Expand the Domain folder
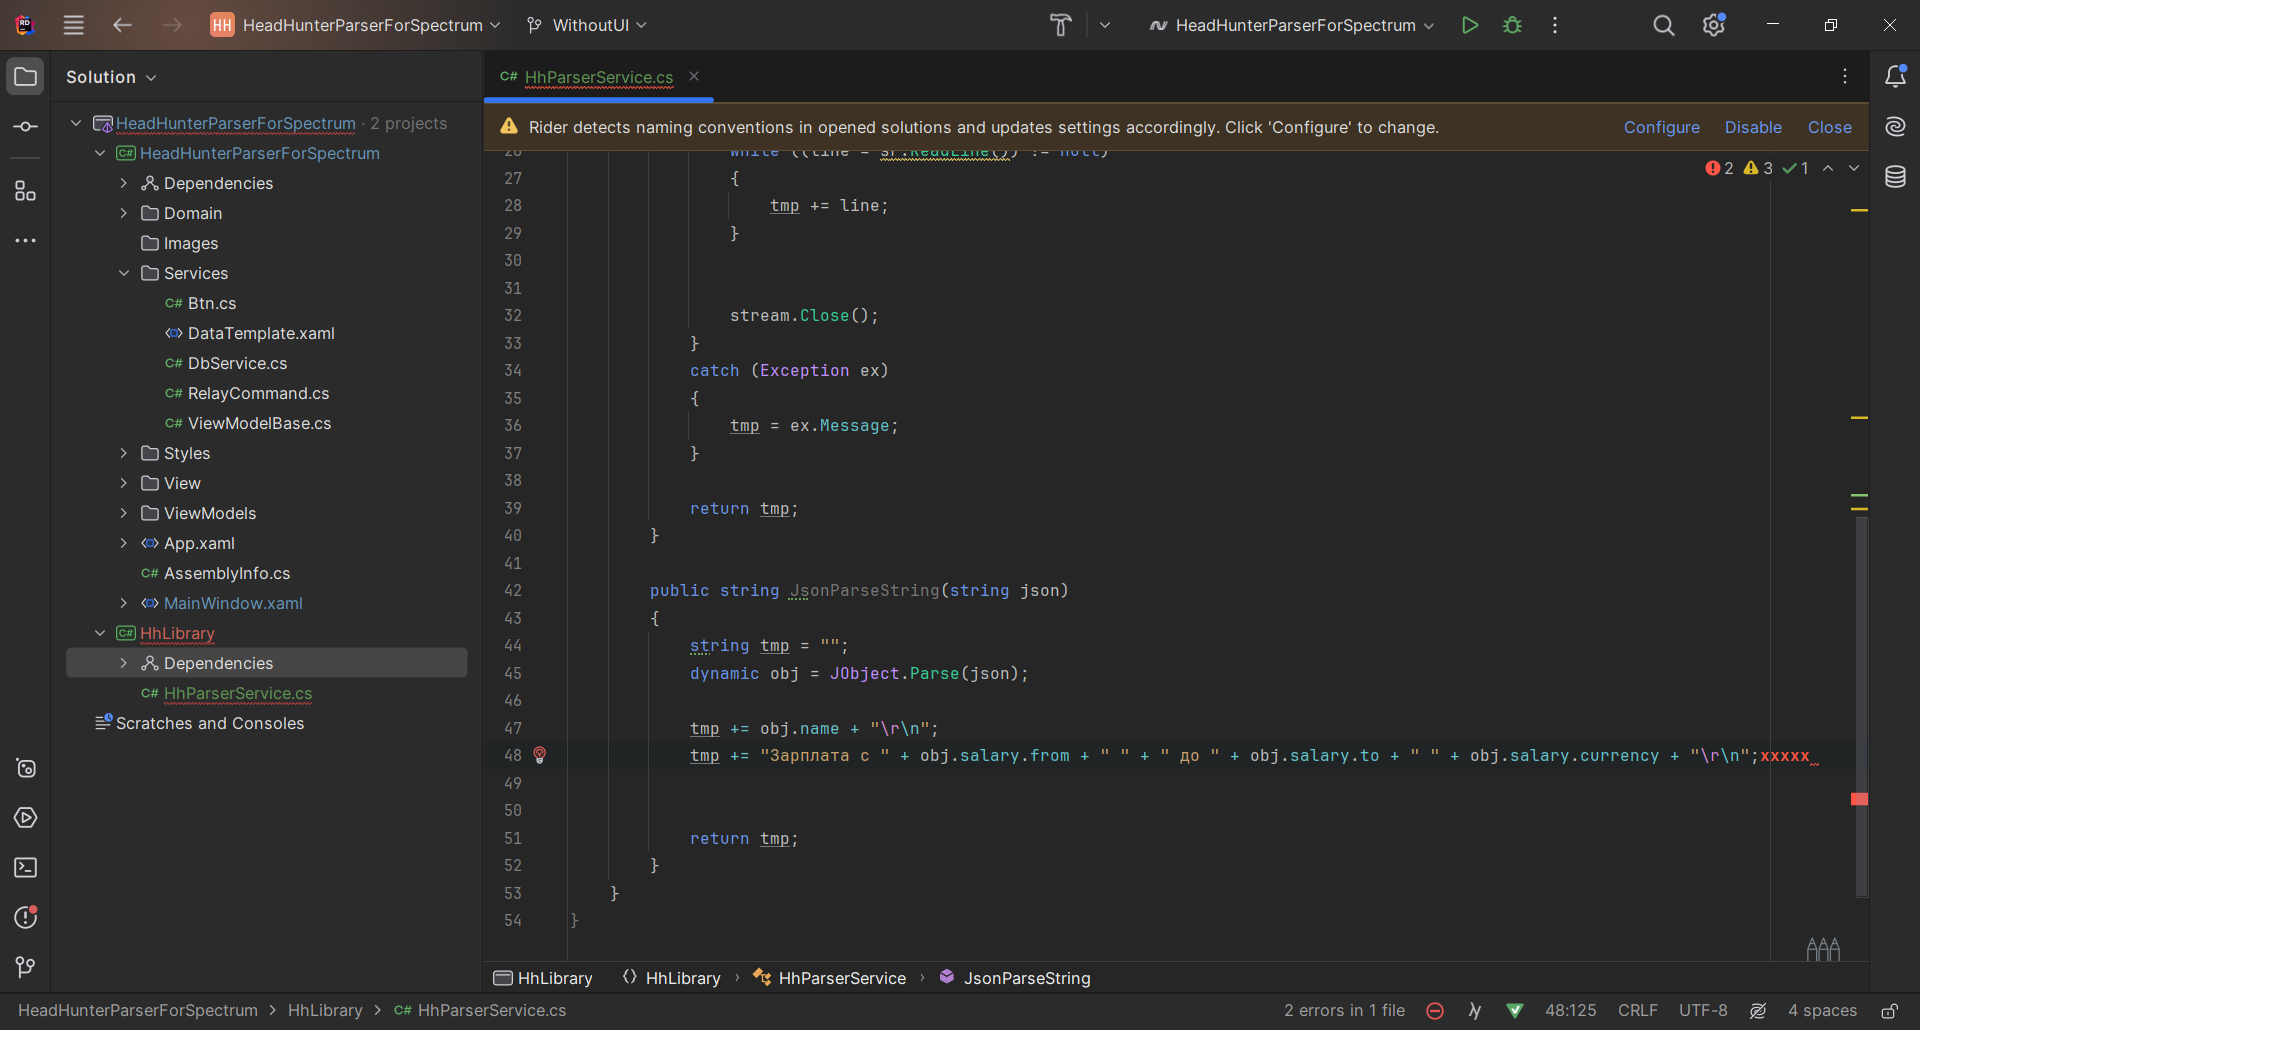2272x1047 pixels. click(124, 213)
